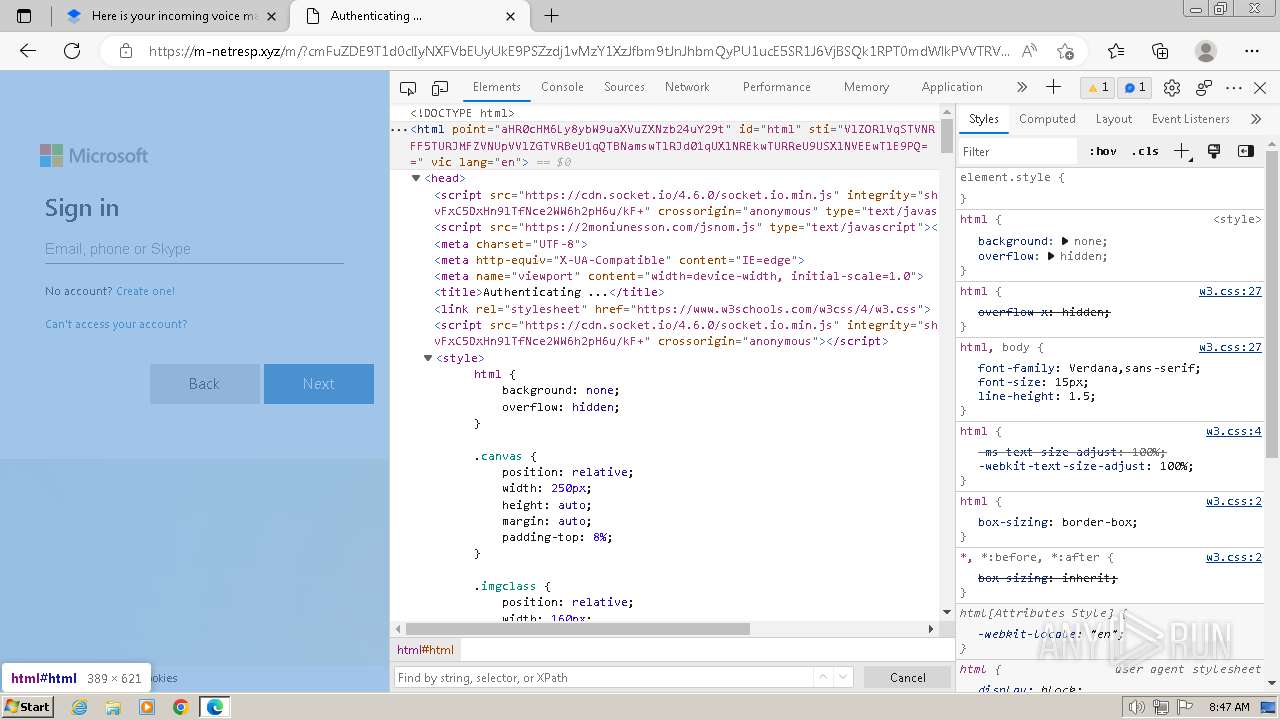View site information lock icon

click(x=126, y=51)
